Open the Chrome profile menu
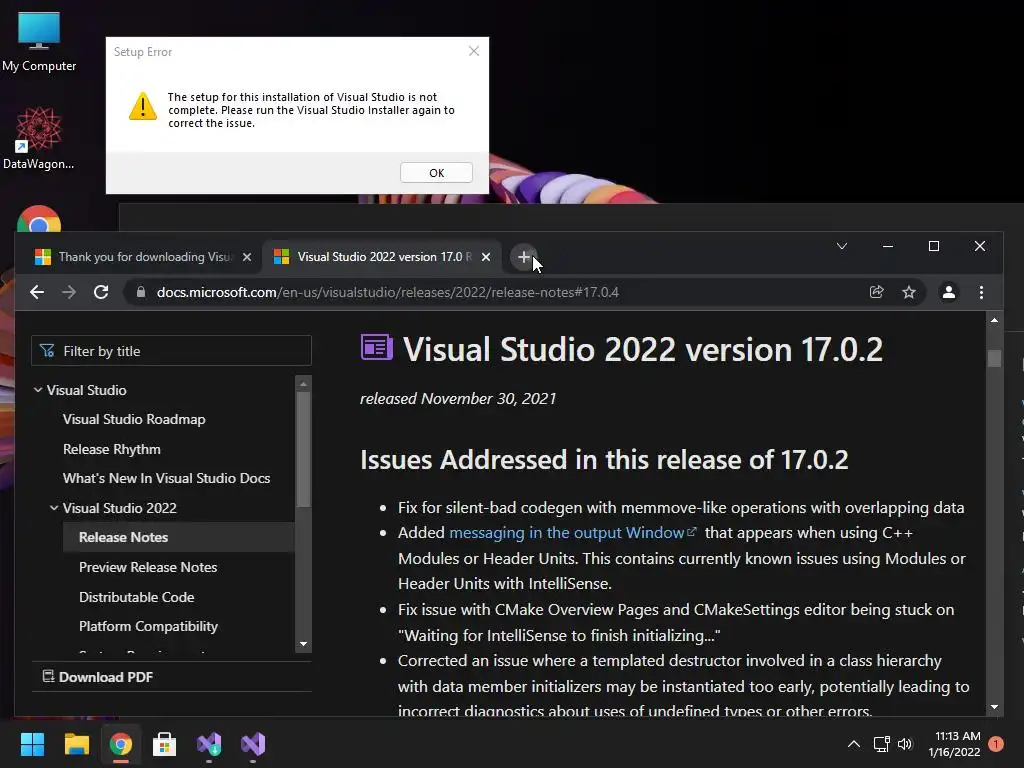 948,292
